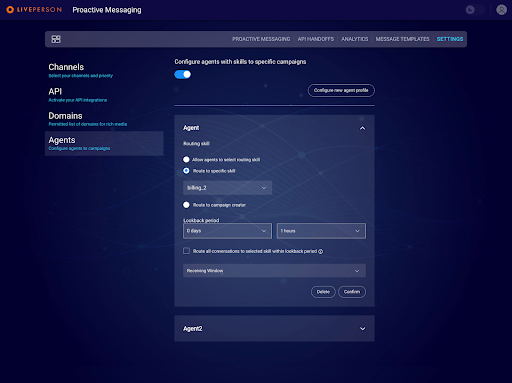Switch to the Analytics tab

click(355, 39)
